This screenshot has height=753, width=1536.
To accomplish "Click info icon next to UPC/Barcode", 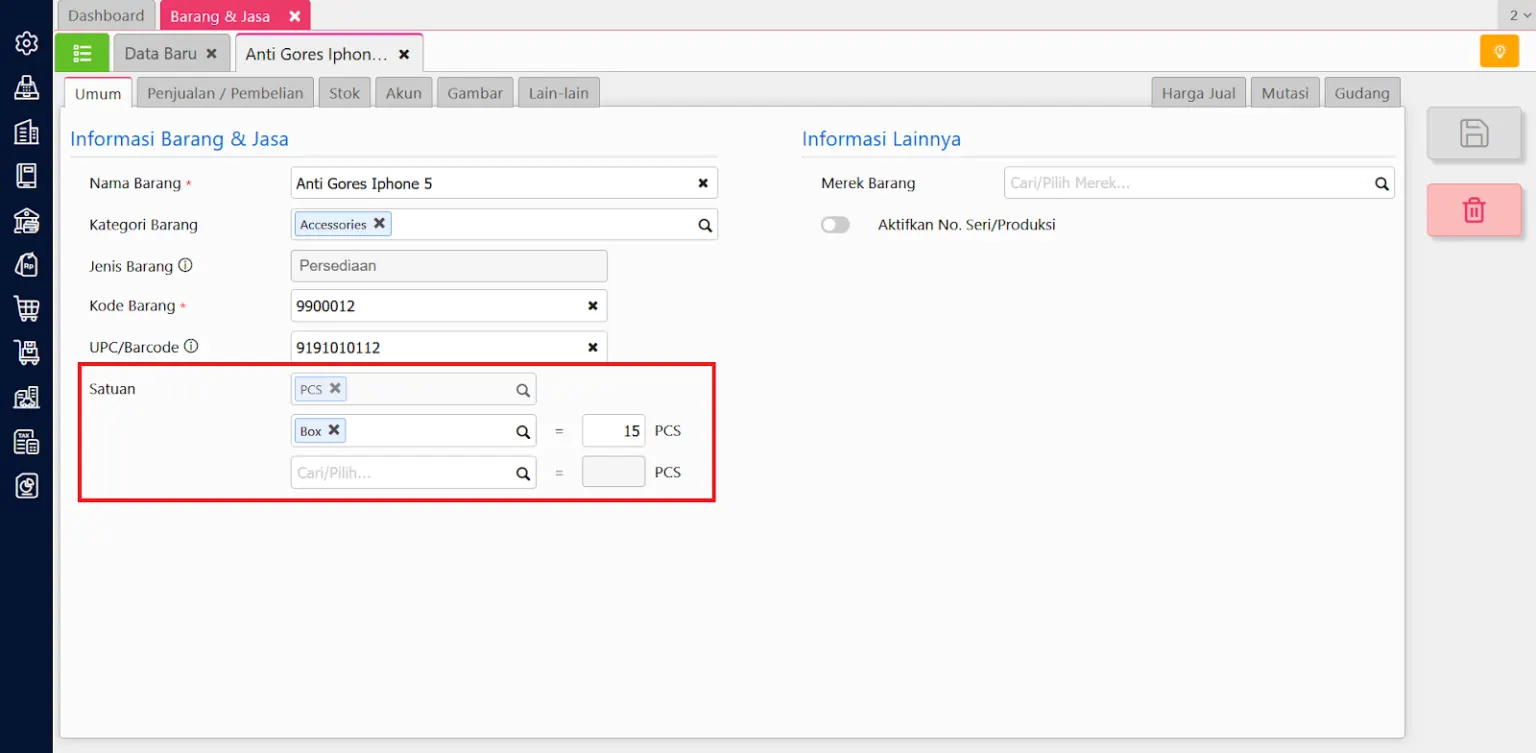I will pos(191,347).
